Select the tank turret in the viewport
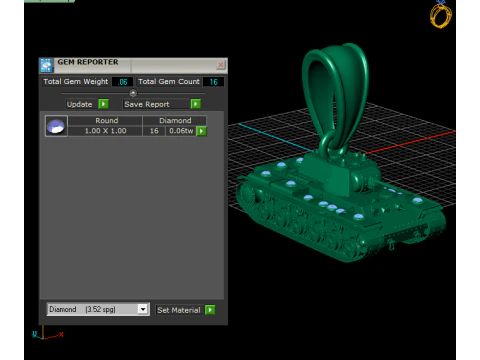The height and width of the screenshot is (360, 480). coord(340,173)
